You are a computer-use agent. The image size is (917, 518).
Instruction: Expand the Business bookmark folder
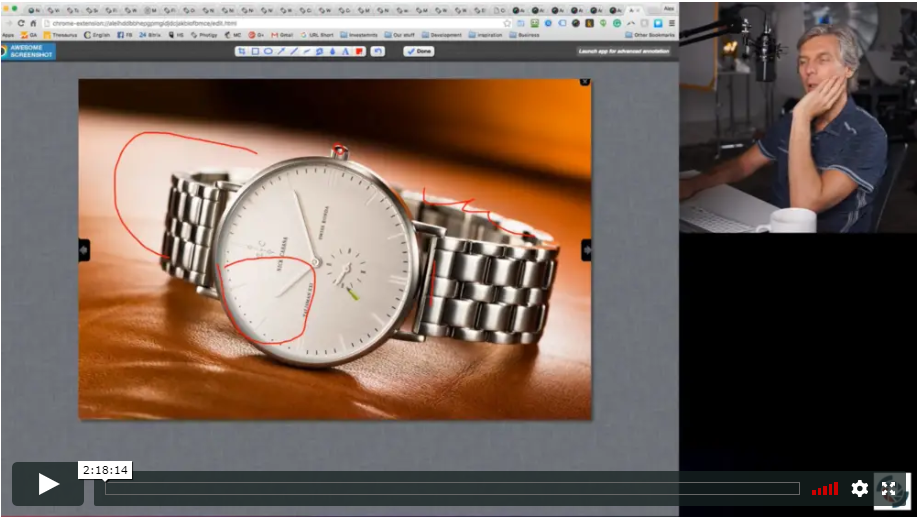point(525,35)
